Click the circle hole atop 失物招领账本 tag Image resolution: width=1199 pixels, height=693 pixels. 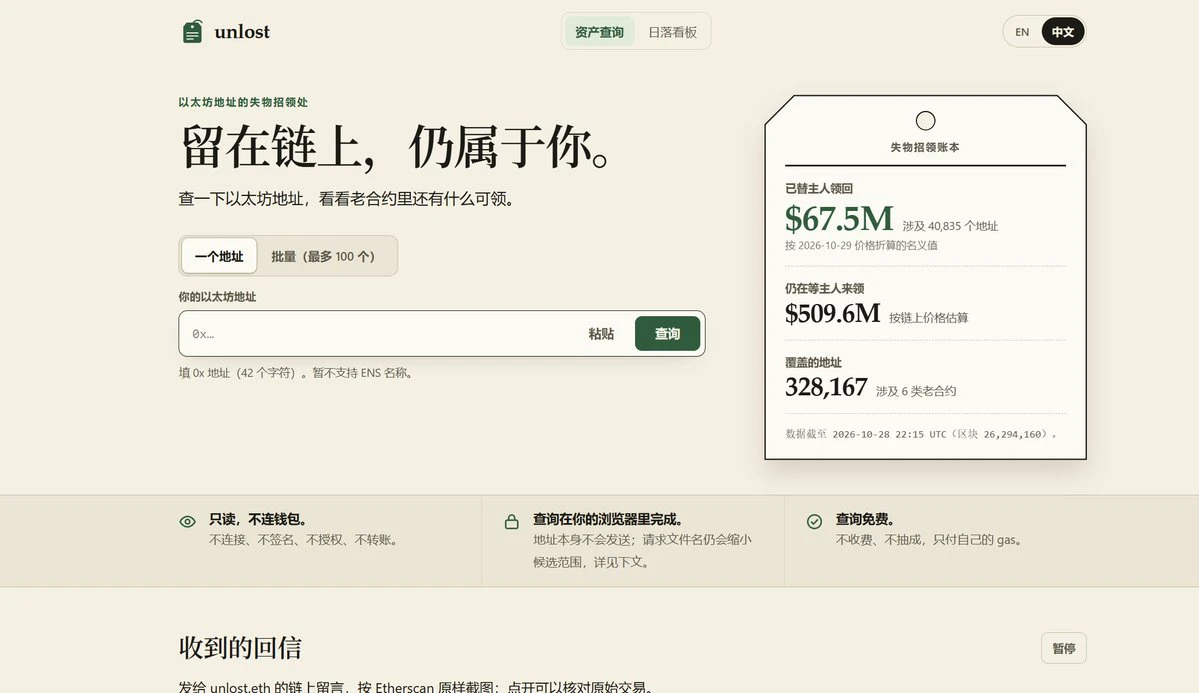pos(925,121)
